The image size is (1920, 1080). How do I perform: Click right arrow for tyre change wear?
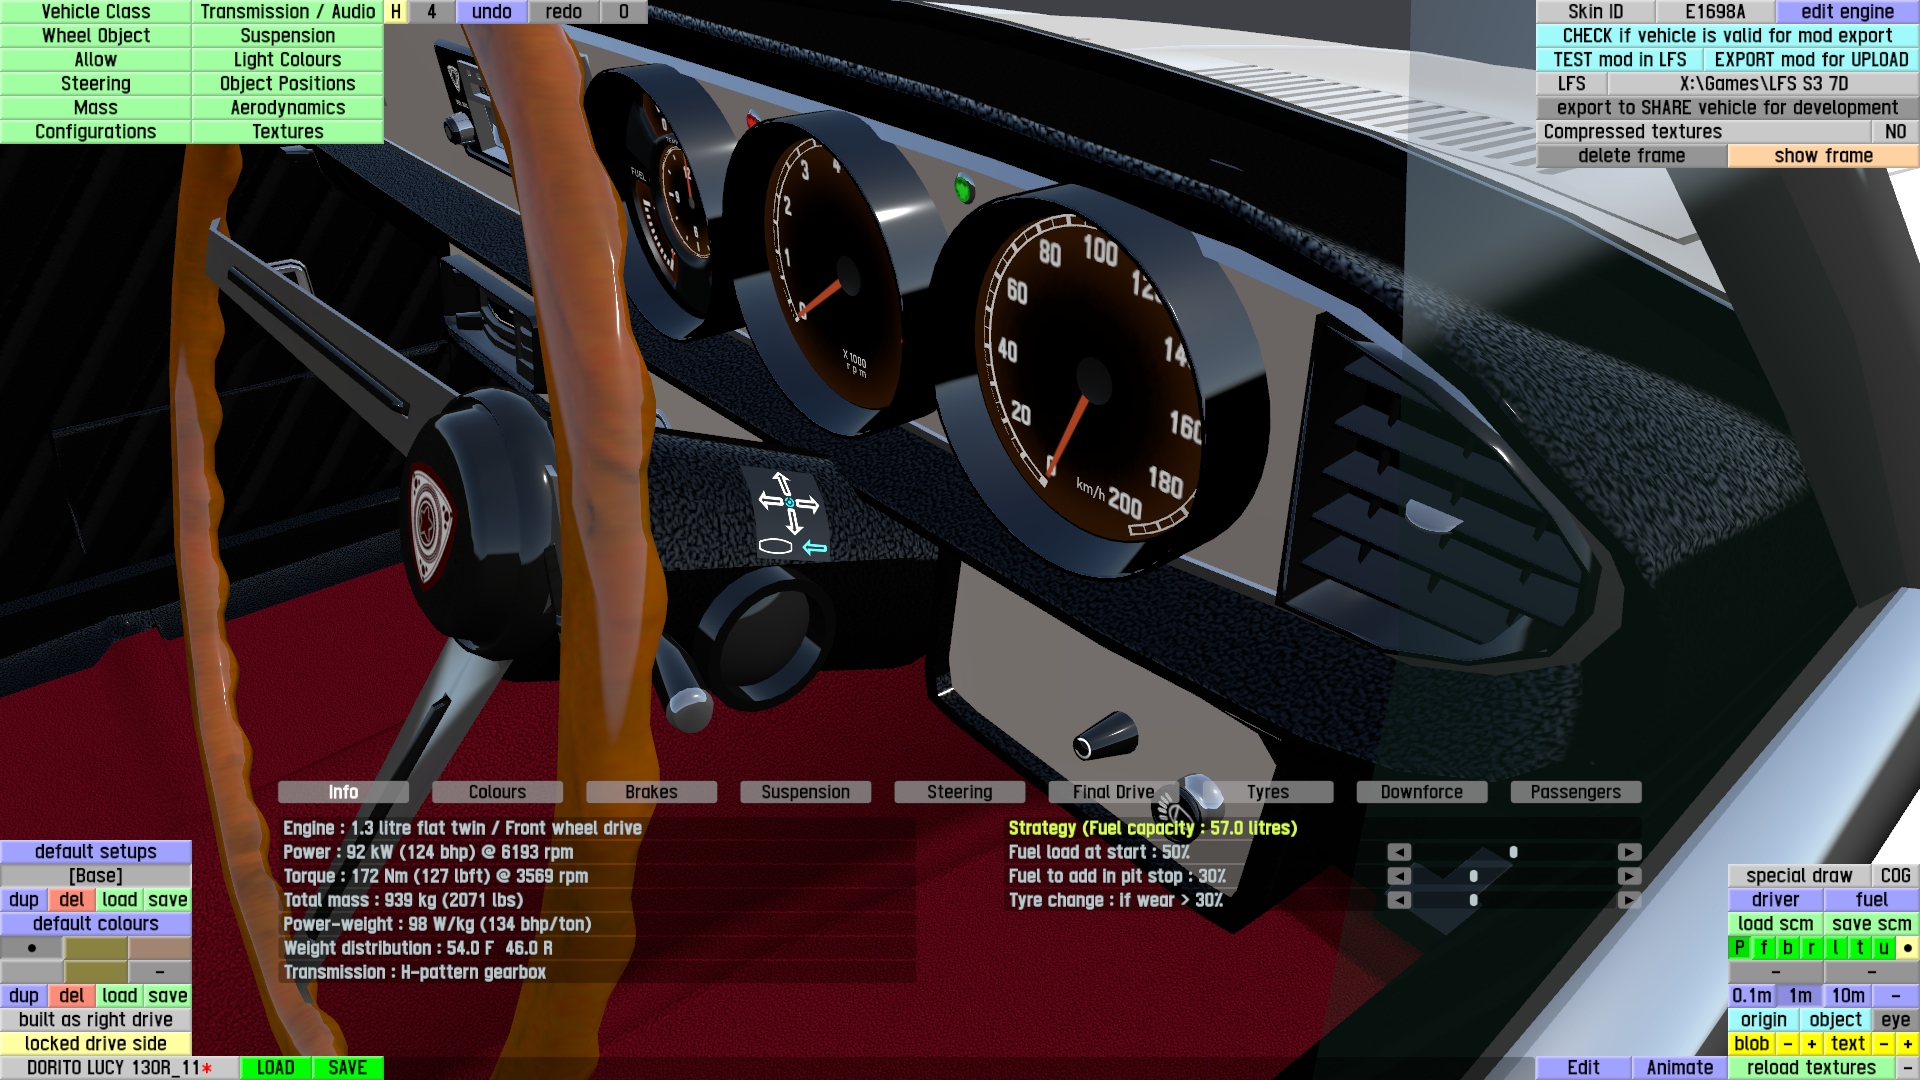pos(1629,900)
